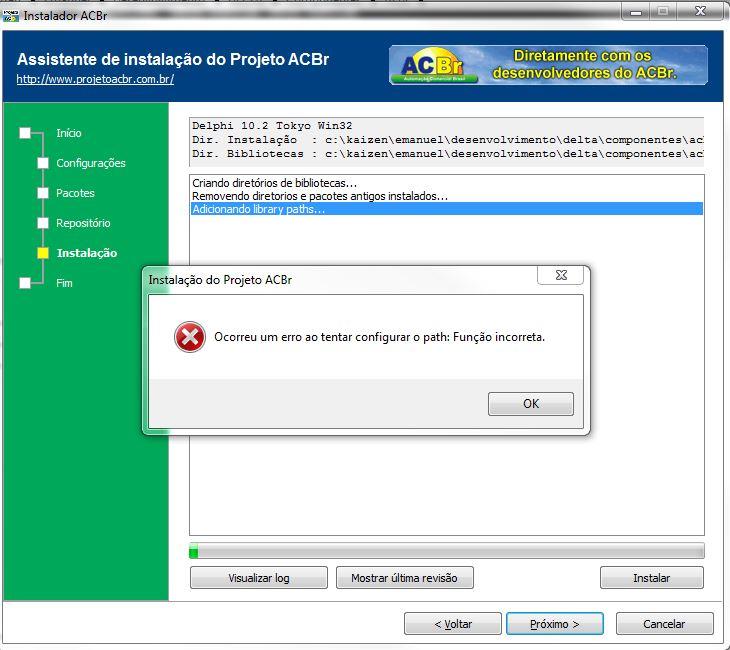This screenshot has height=650, width=730.
Task: Click the white Início step marker
Action: [25, 133]
